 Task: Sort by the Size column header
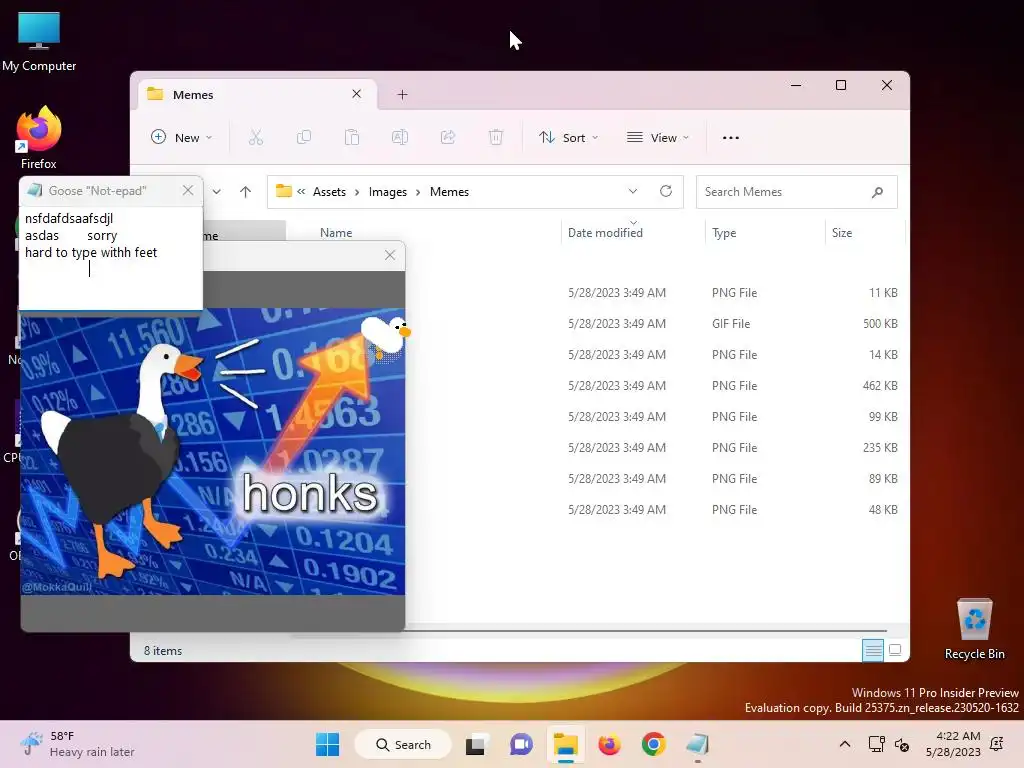pyautogui.click(x=842, y=233)
